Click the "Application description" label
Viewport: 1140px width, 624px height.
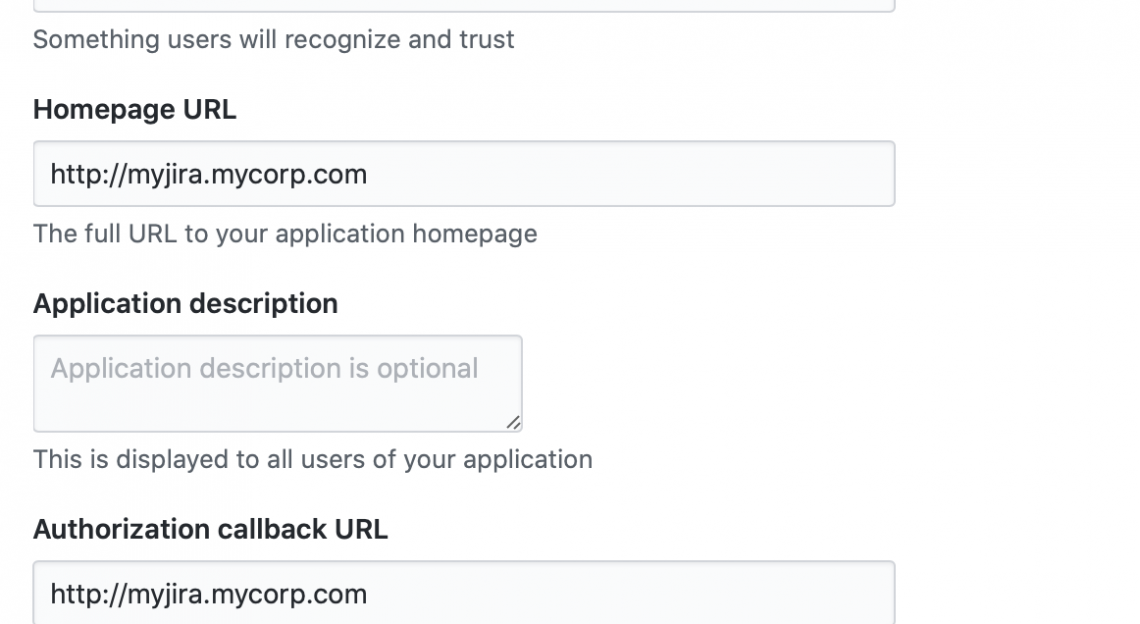[185, 303]
